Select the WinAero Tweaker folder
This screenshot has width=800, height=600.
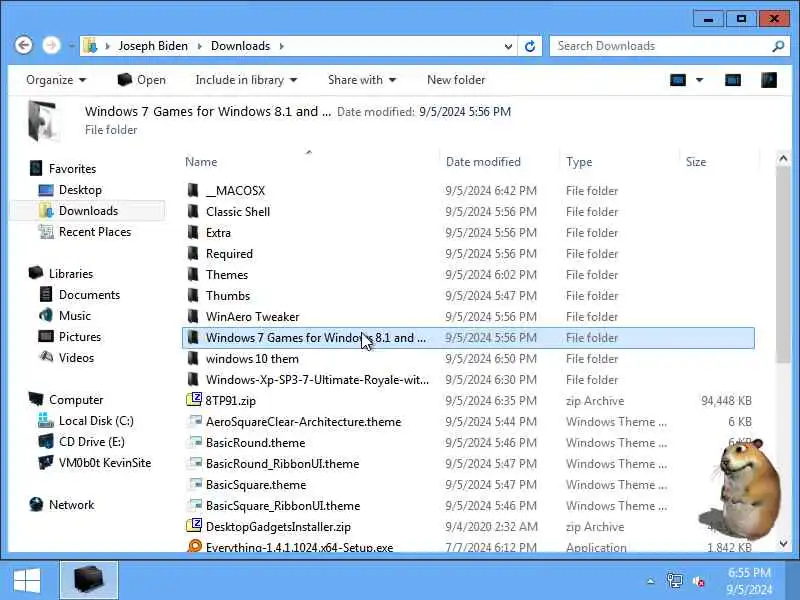(253, 316)
